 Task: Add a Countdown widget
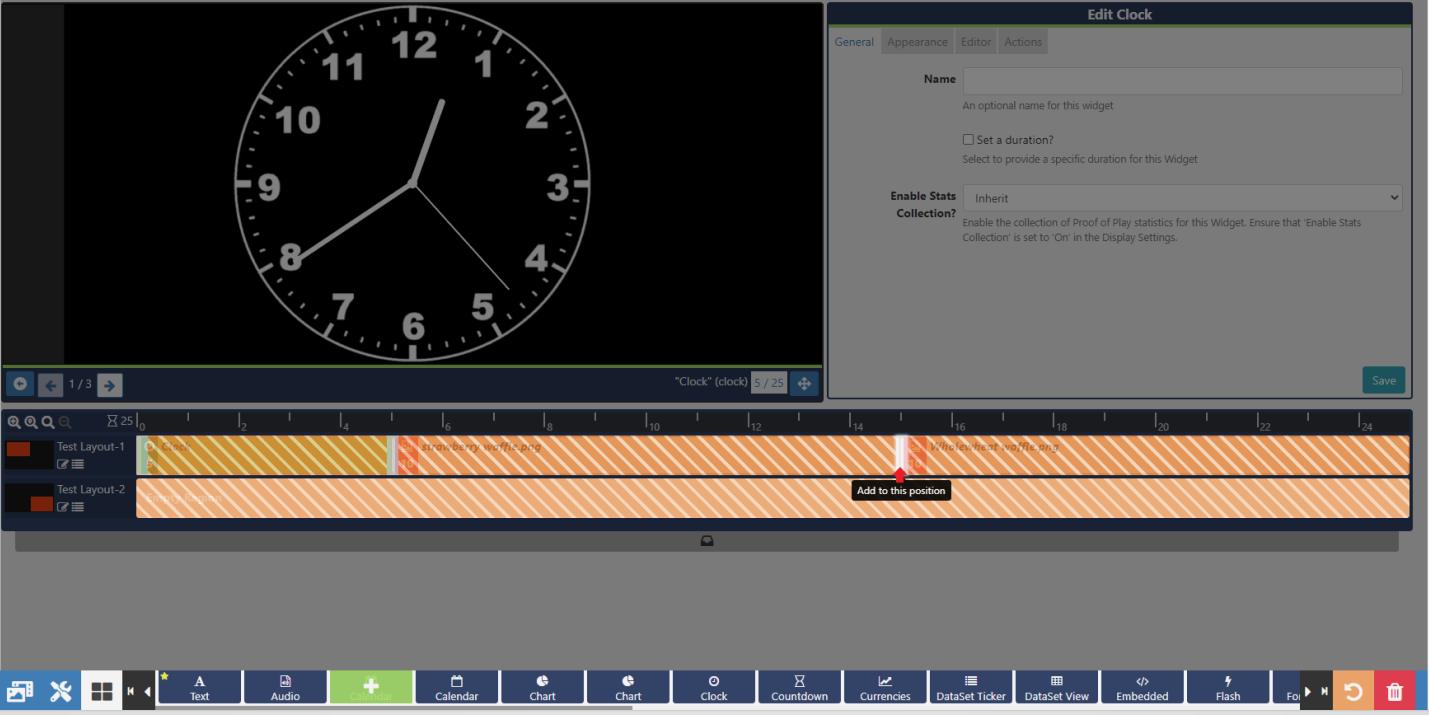799,688
